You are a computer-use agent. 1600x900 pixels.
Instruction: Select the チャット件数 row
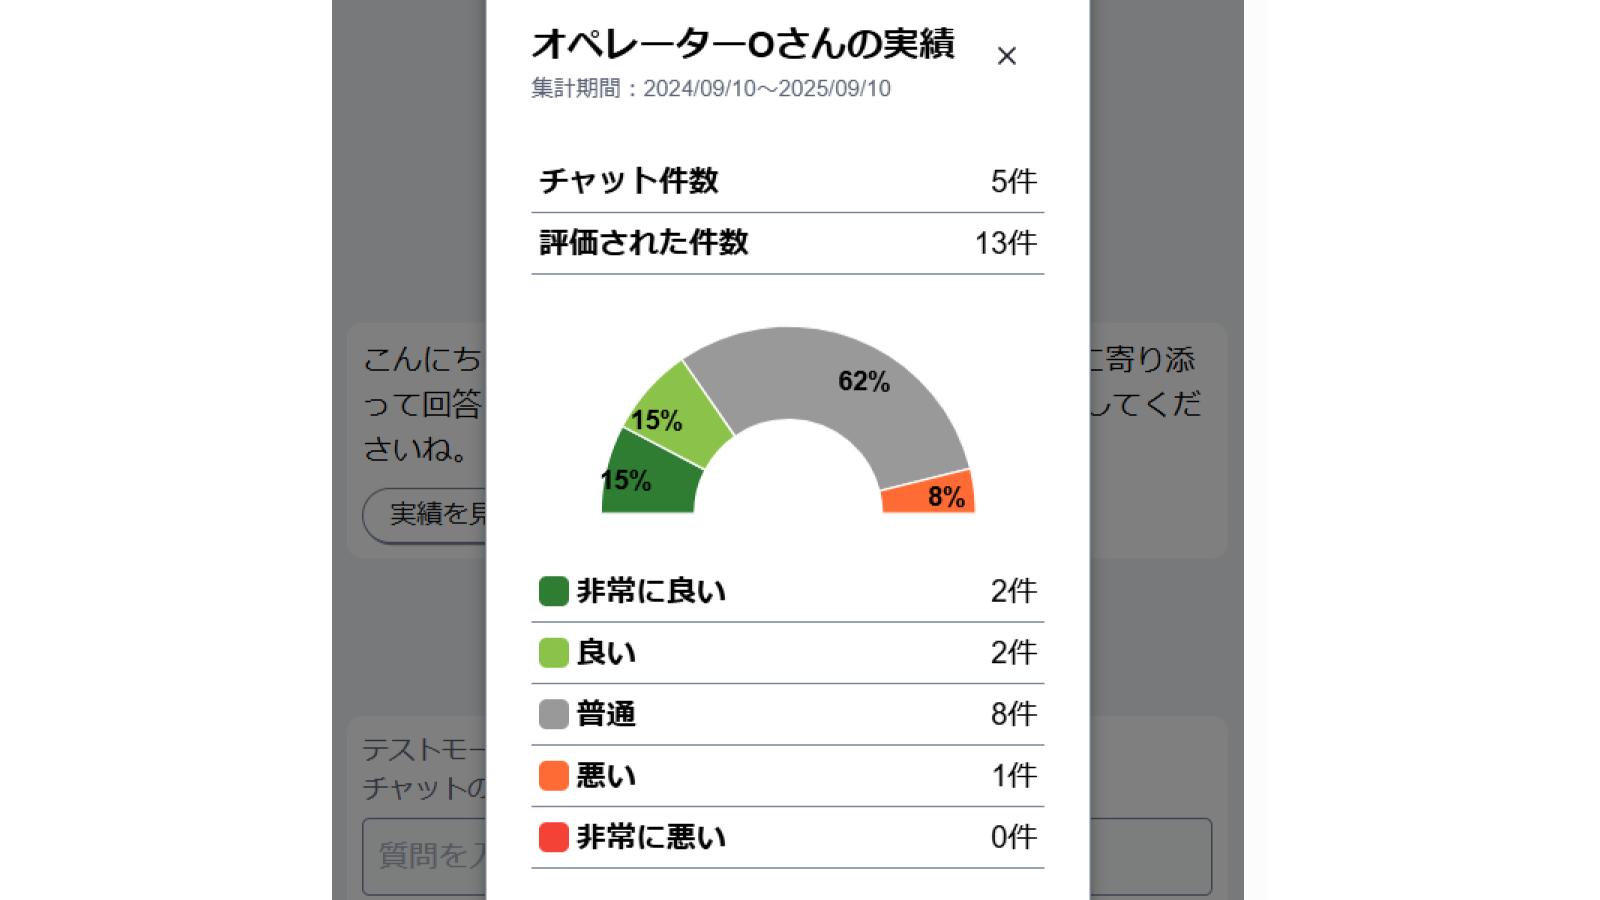pyautogui.click(x=787, y=181)
